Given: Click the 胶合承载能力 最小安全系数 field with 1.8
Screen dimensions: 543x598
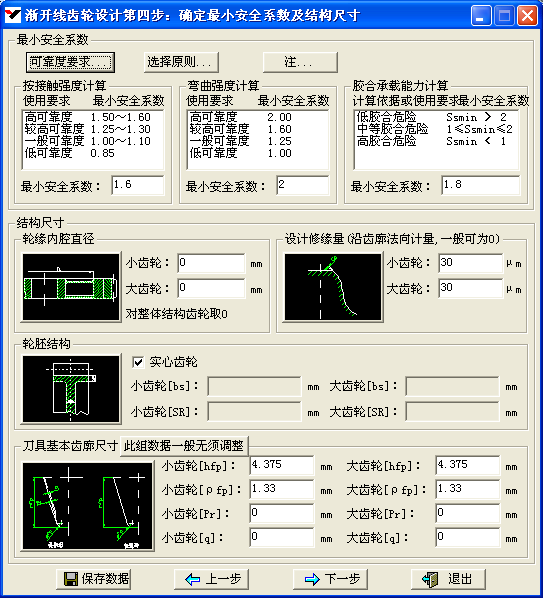Looking at the screenshot, I should [x=480, y=185].
